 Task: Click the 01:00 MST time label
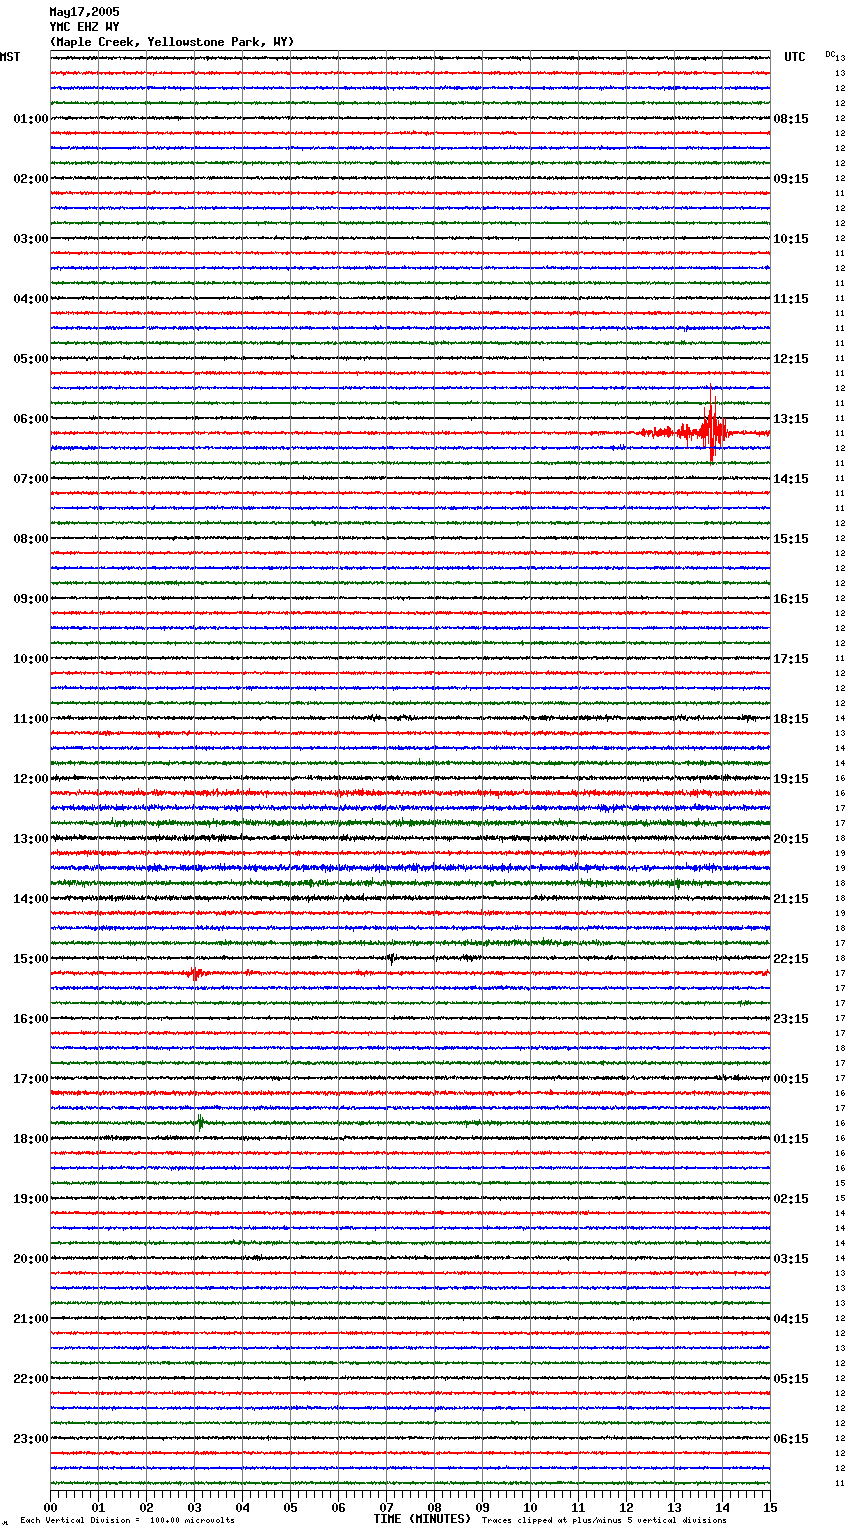coord(31,119)
